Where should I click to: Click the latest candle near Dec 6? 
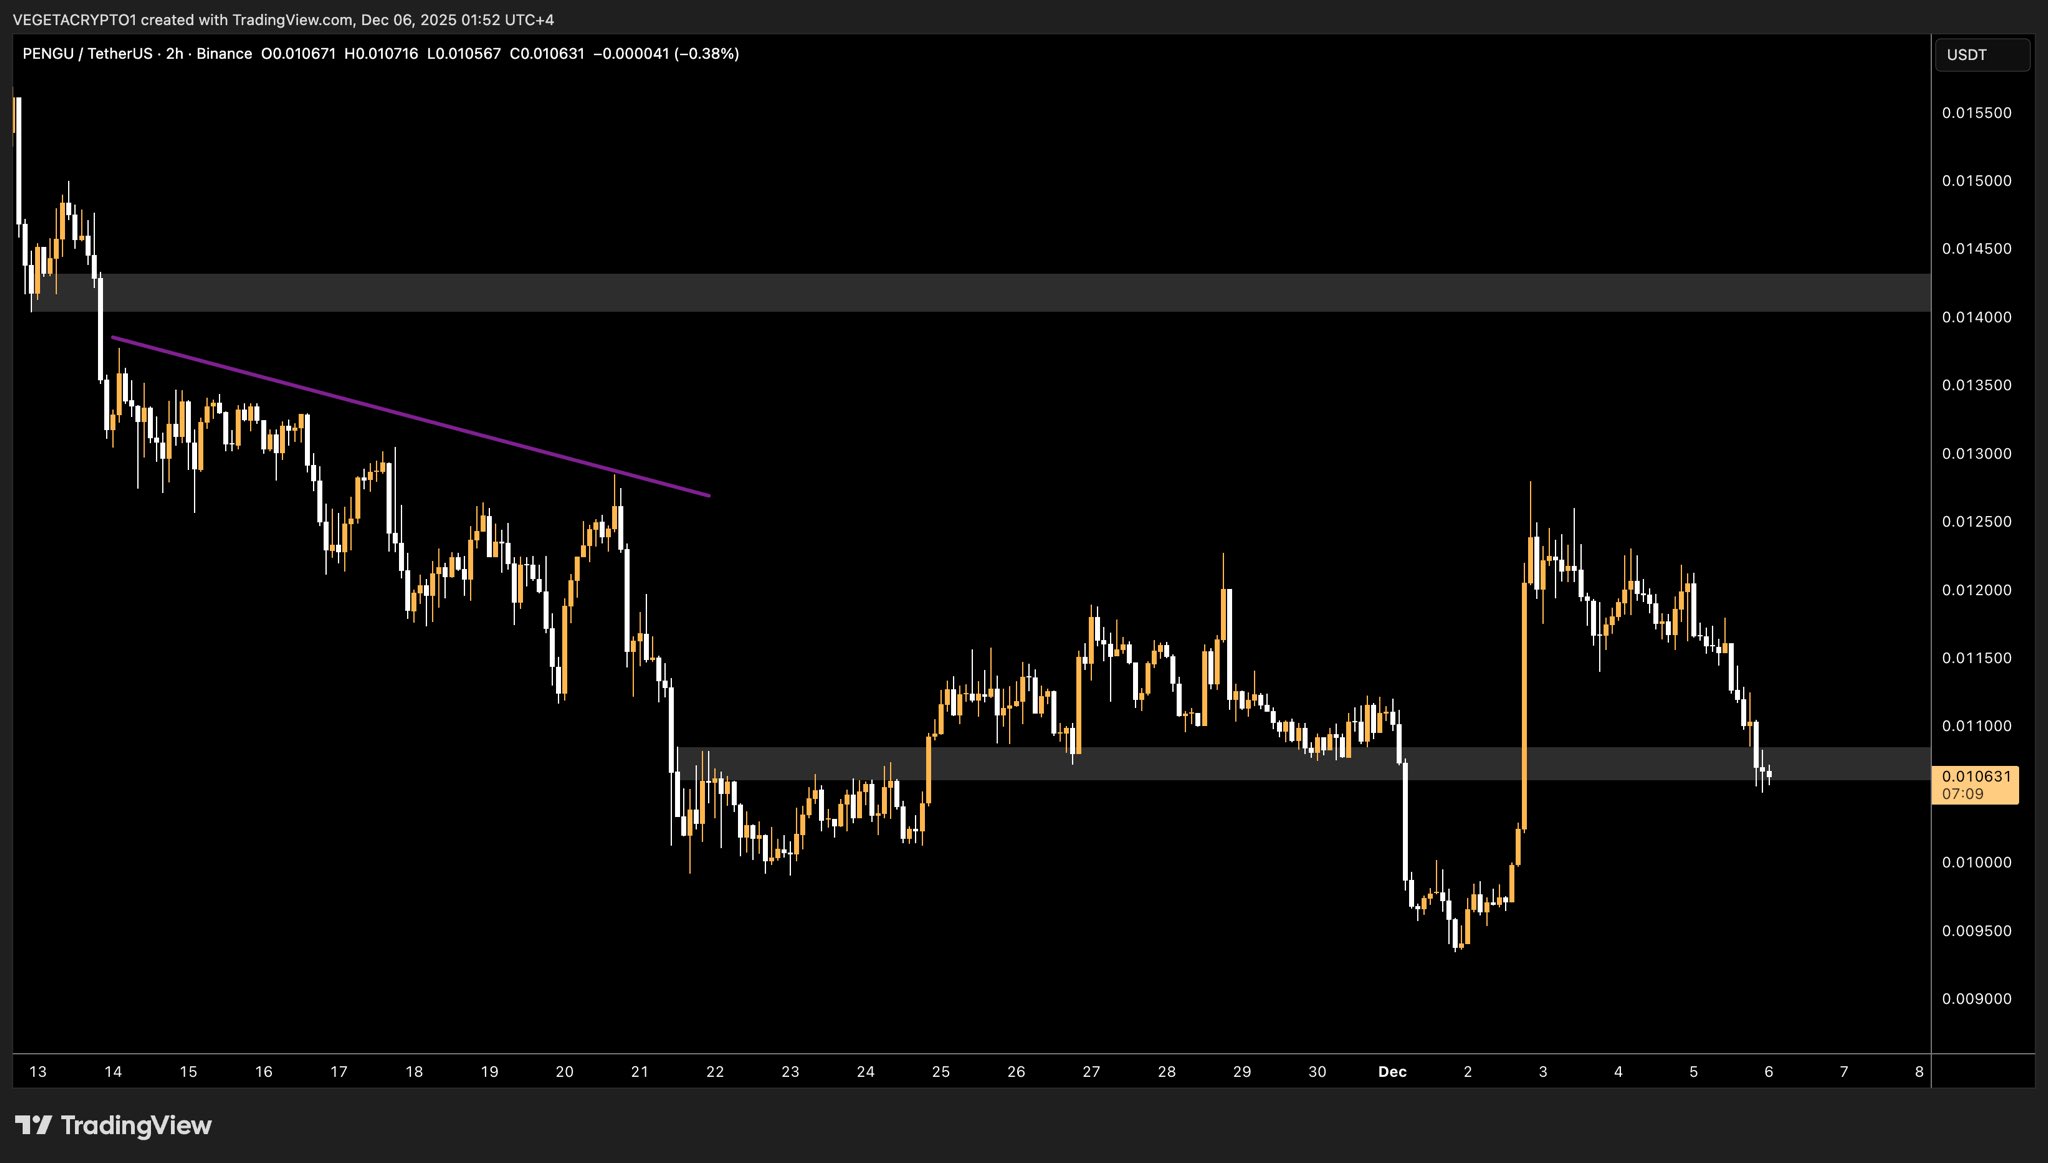(1769, 774)
